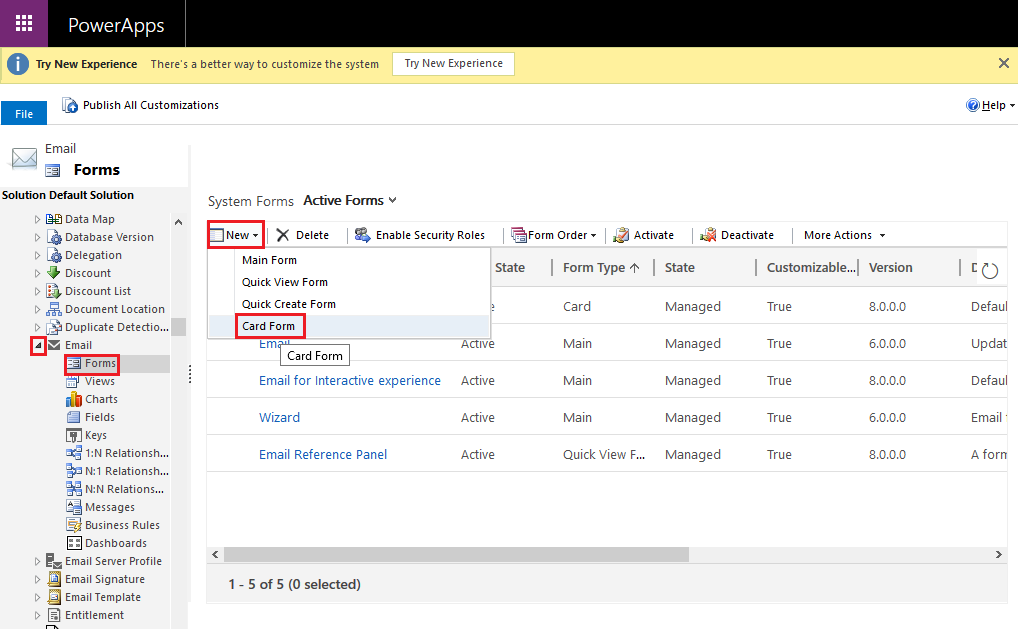Screen dimensions: 1018x629
Task: Open the N:N Relationships icon
Action: click(73, 489)
